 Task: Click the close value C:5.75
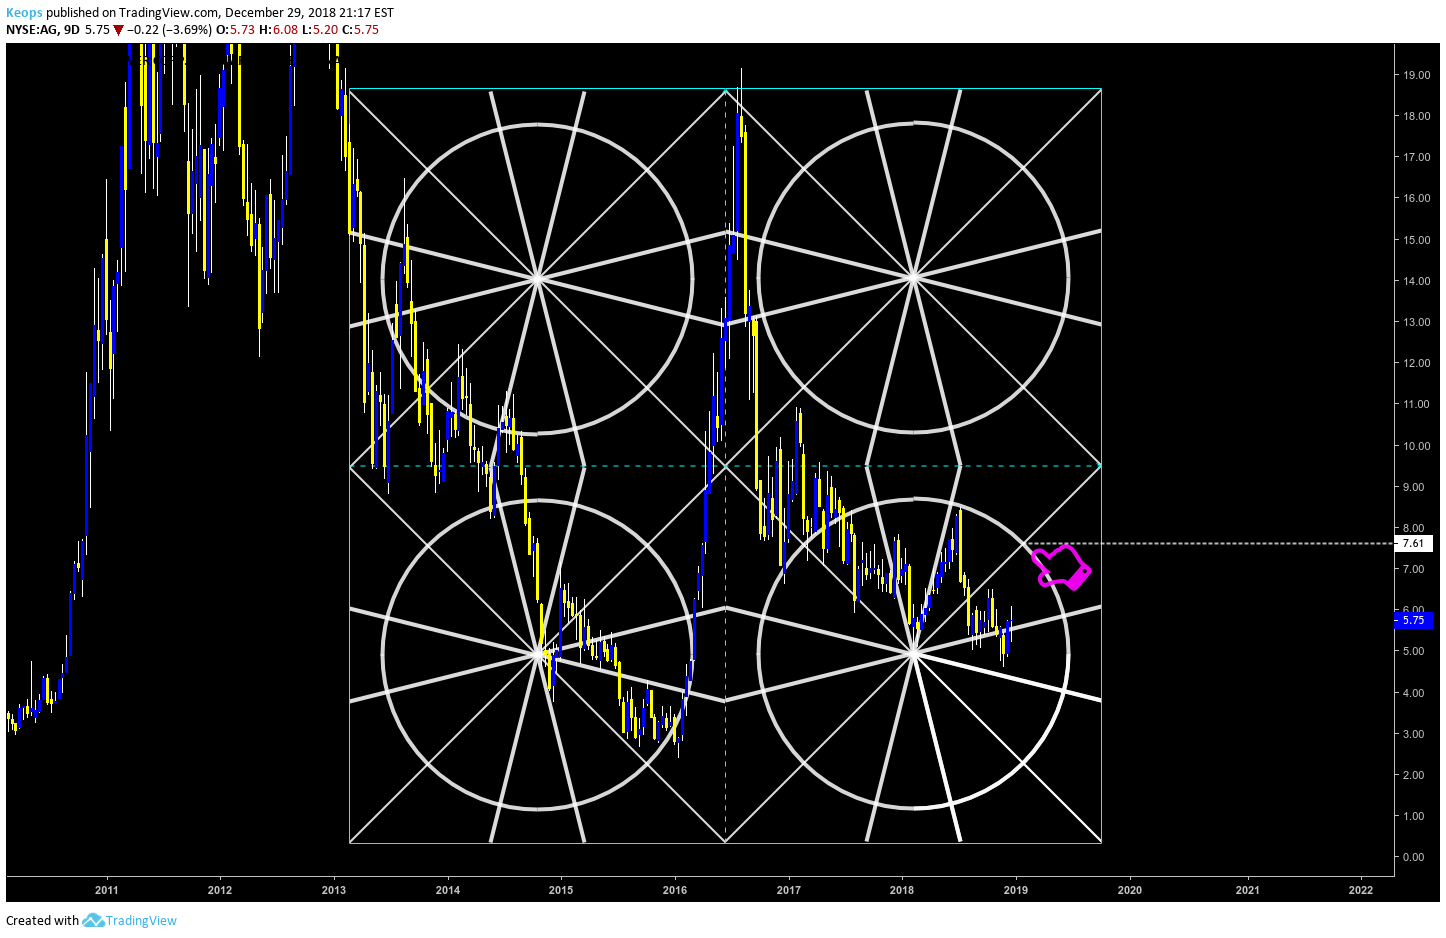tap(360, 30)
